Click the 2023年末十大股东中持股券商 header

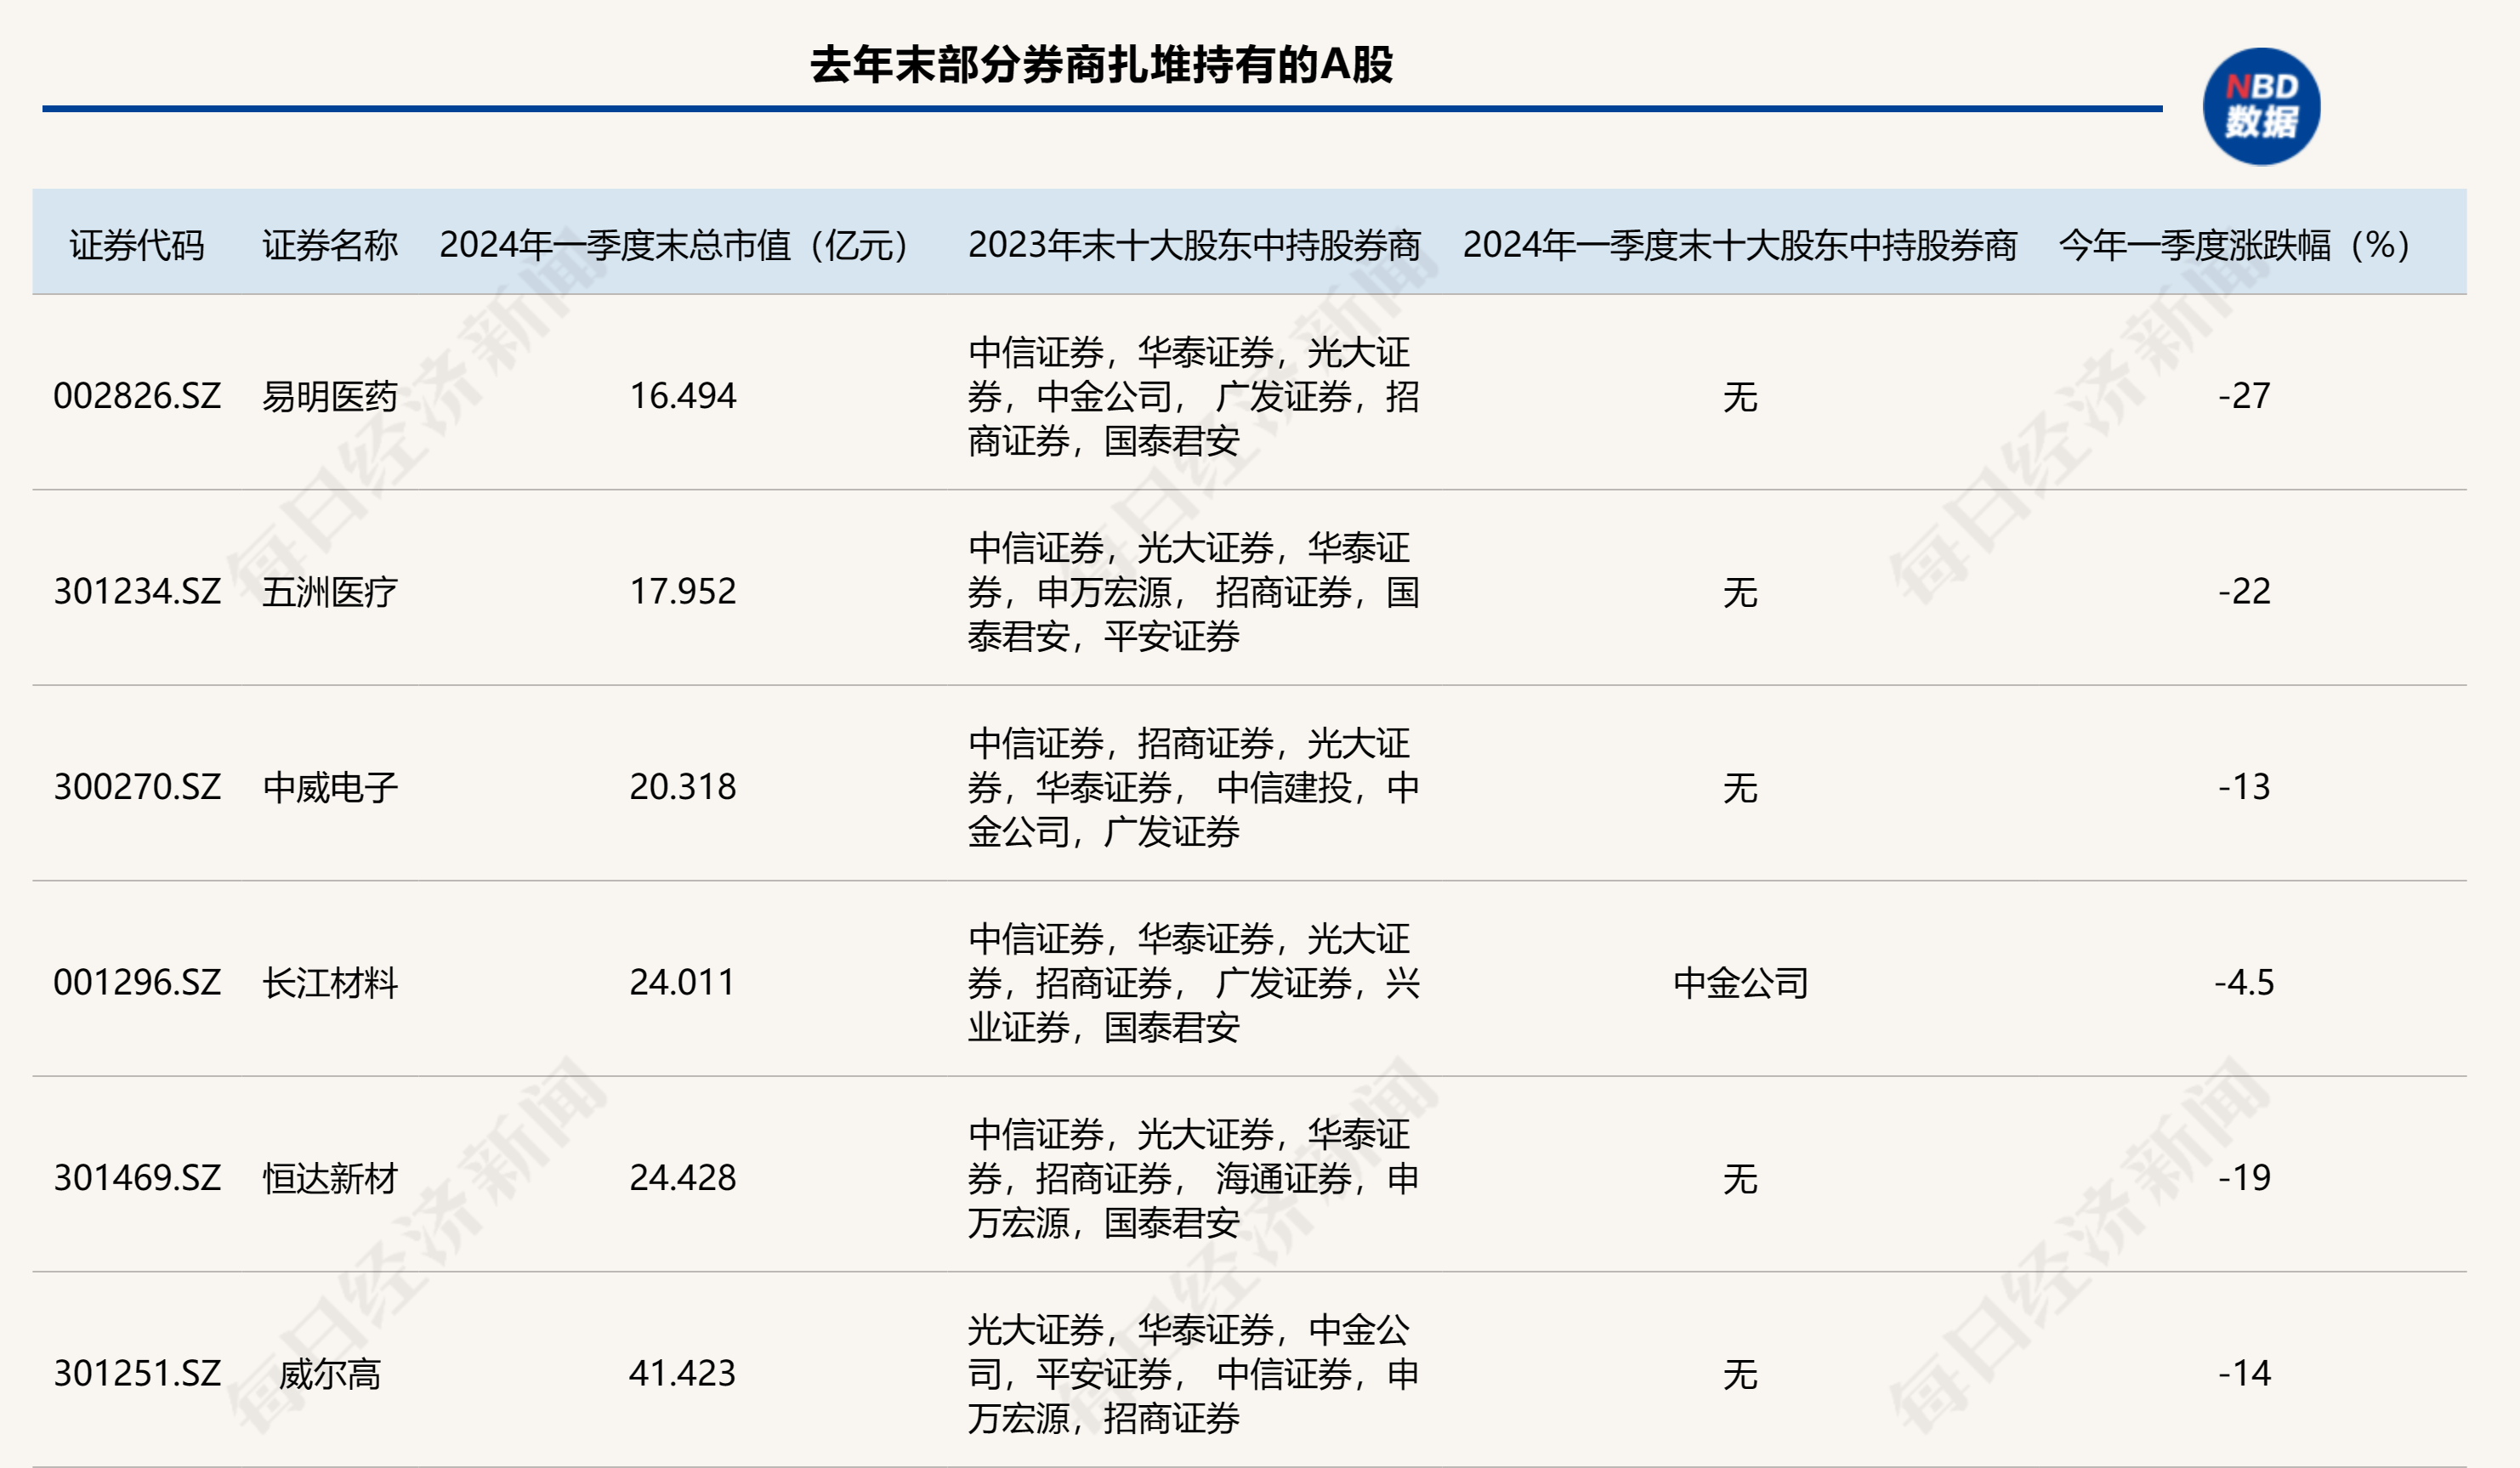click(1194, 245)
